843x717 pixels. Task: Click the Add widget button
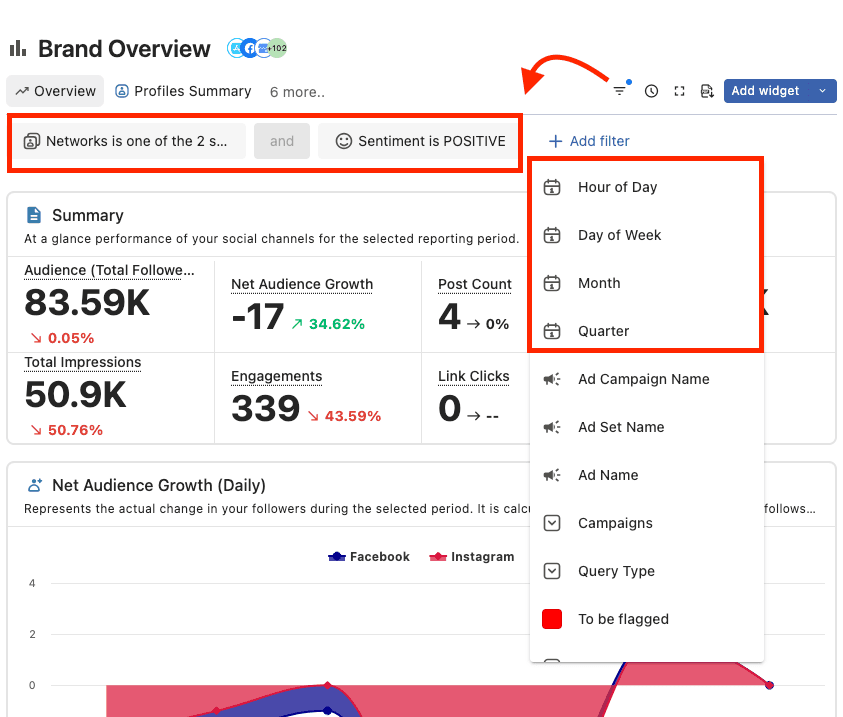[x=765, y=91]
